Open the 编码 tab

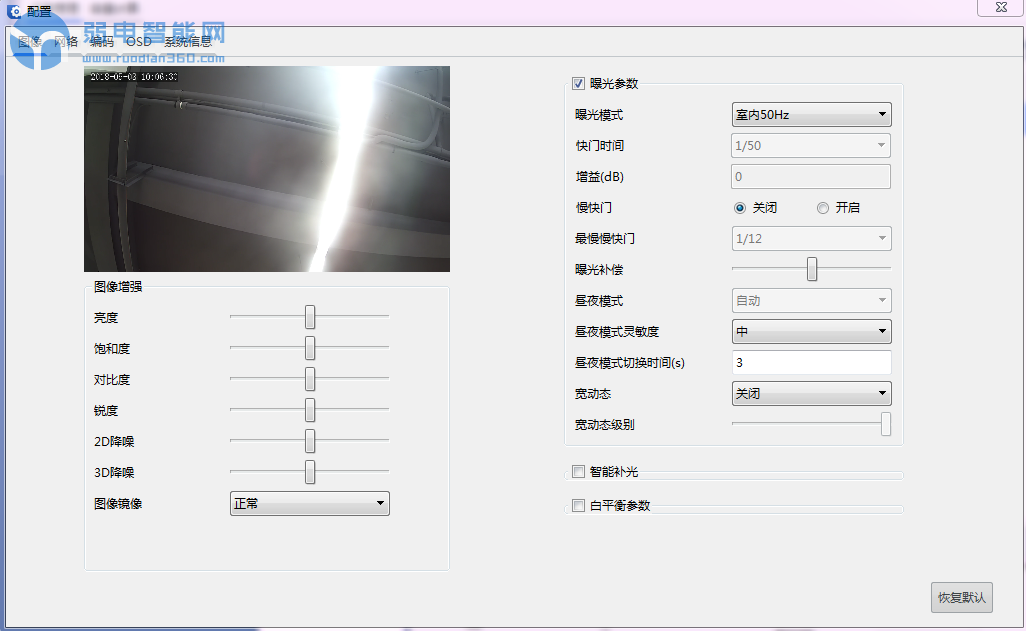[101, 41]
